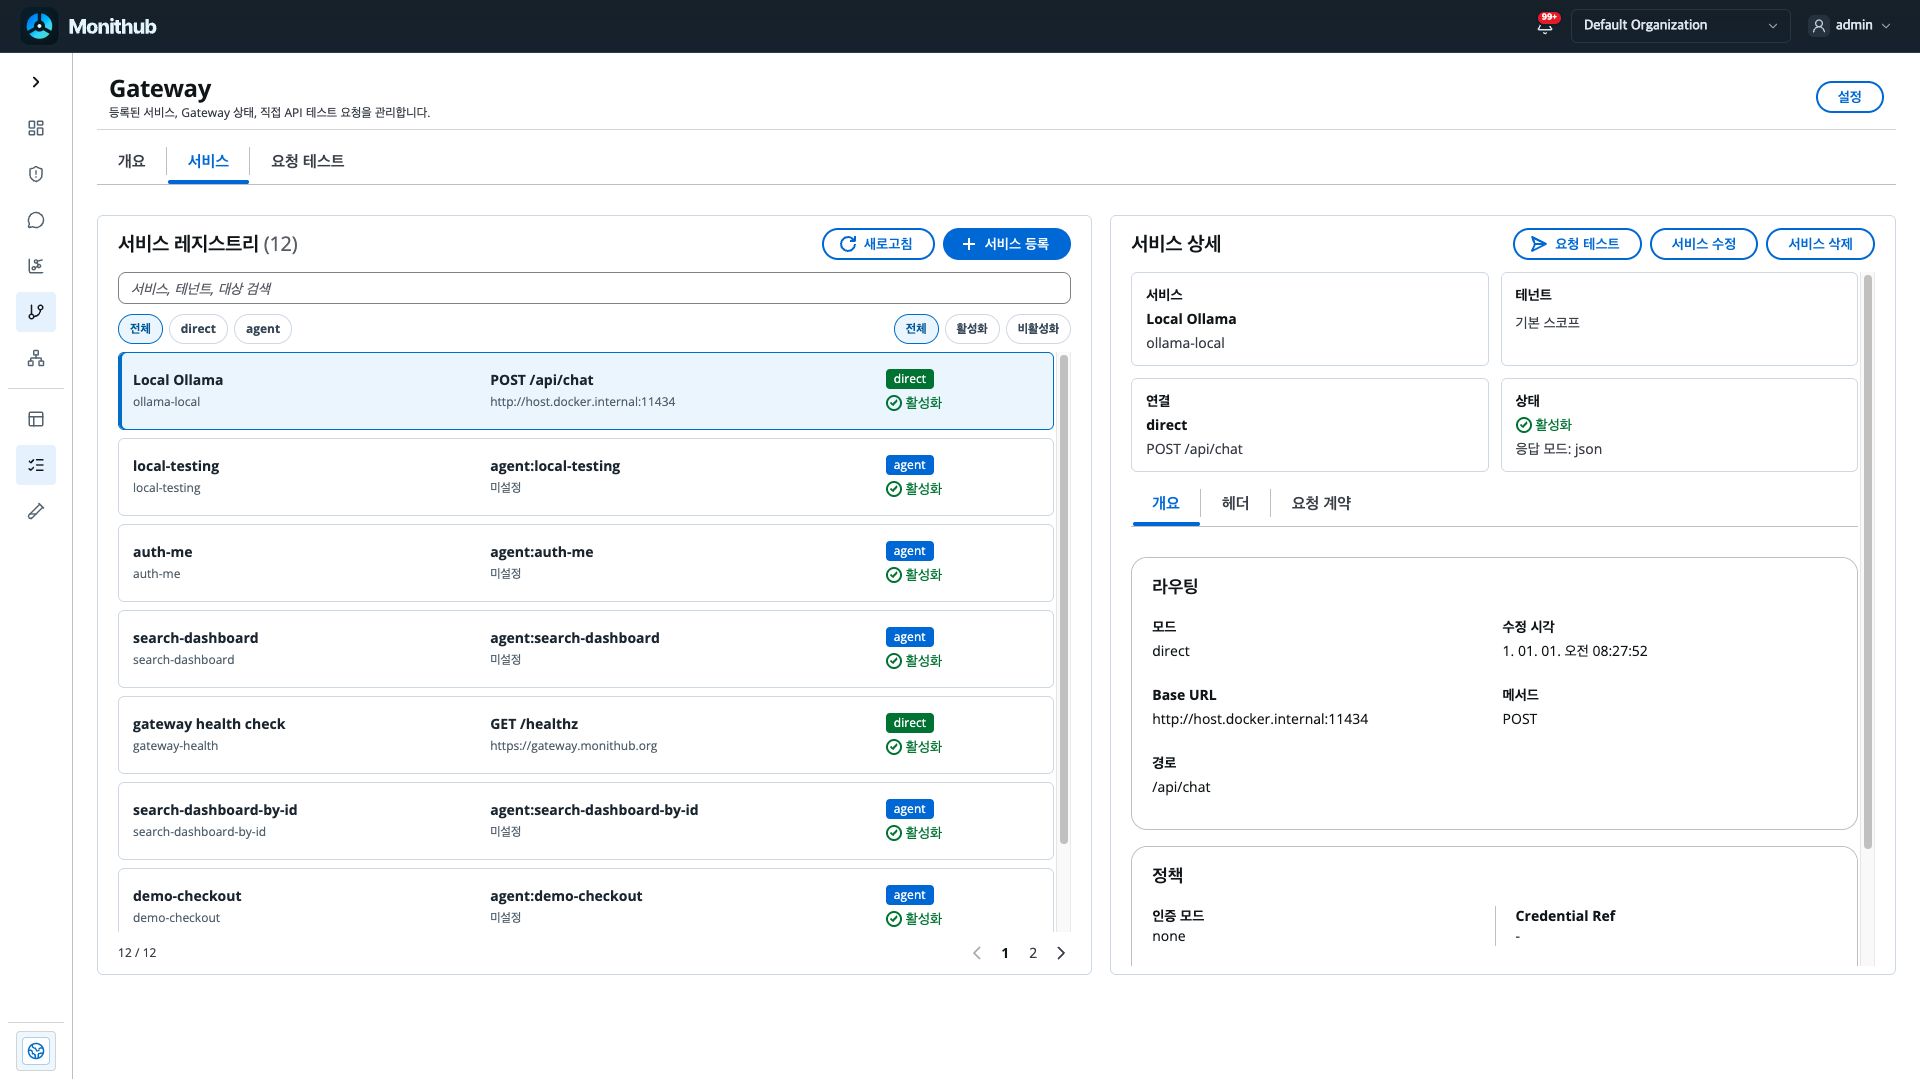Expand the sidebar with the chevron arrow
Viewport: 1920px width, 1080px height.
pos(36,82)
